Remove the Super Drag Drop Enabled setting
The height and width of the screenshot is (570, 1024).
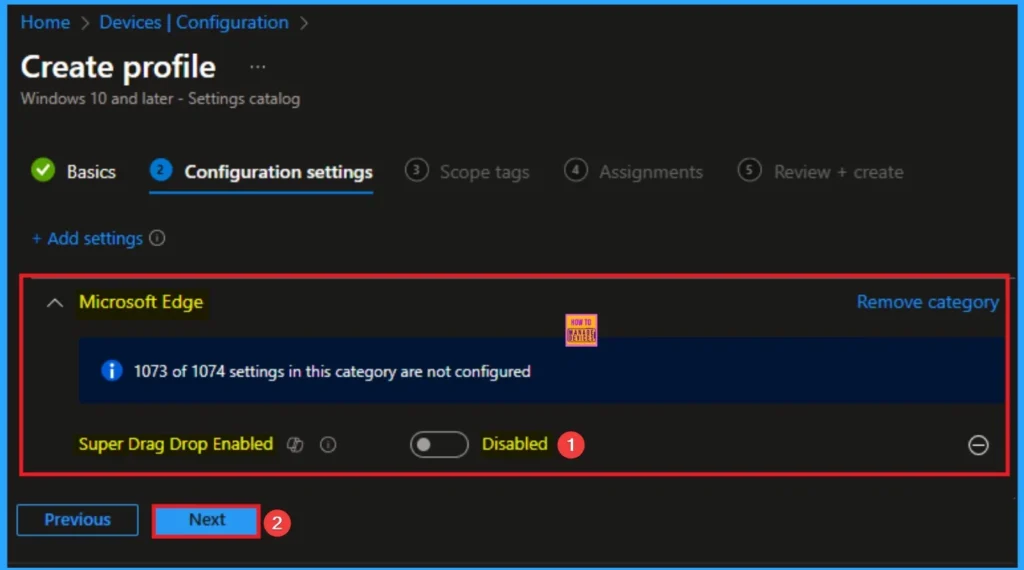978,445
